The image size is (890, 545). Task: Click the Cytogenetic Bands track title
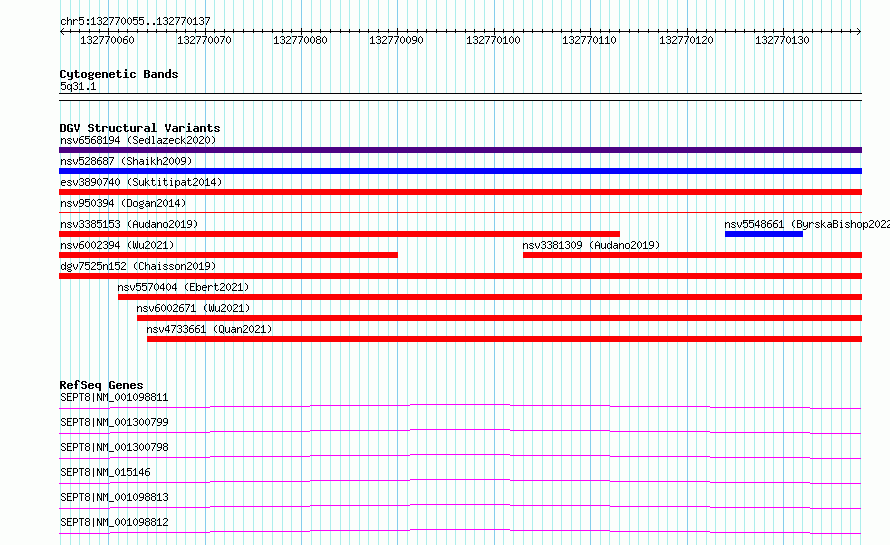click(119, 74)
